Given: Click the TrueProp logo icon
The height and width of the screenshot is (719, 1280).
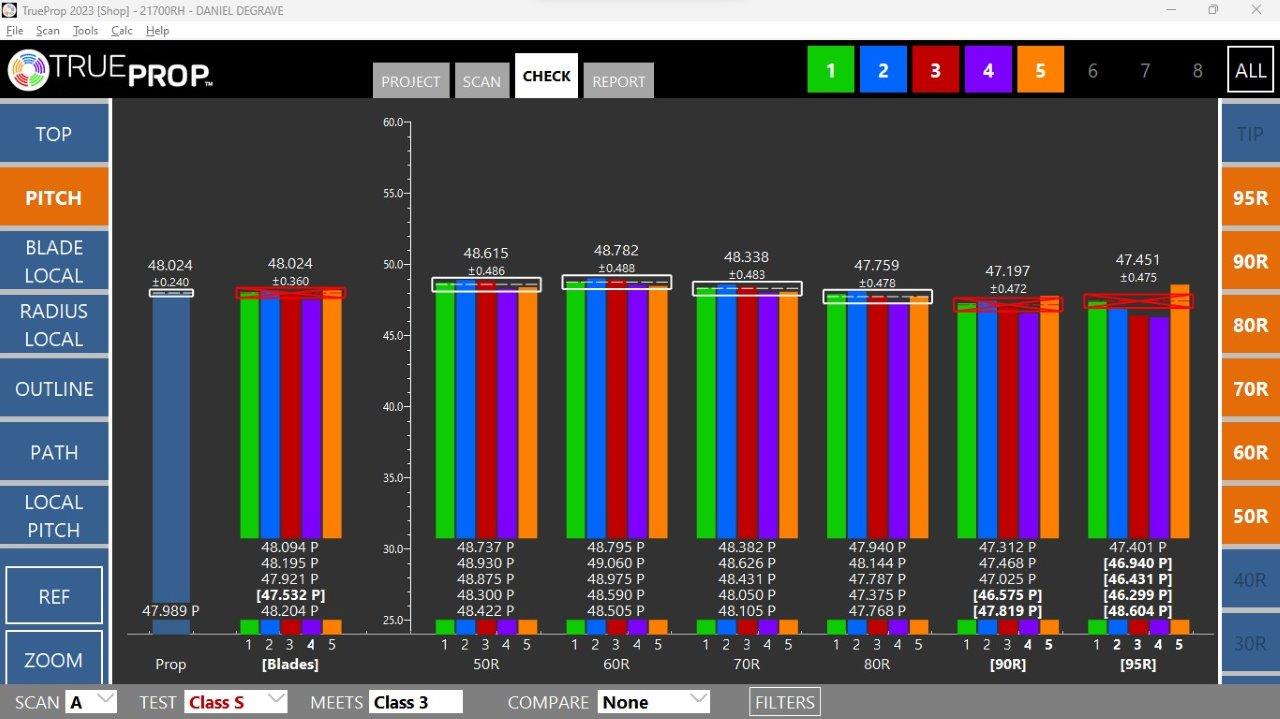Looking at the screenshot, I should click(30, 70).
